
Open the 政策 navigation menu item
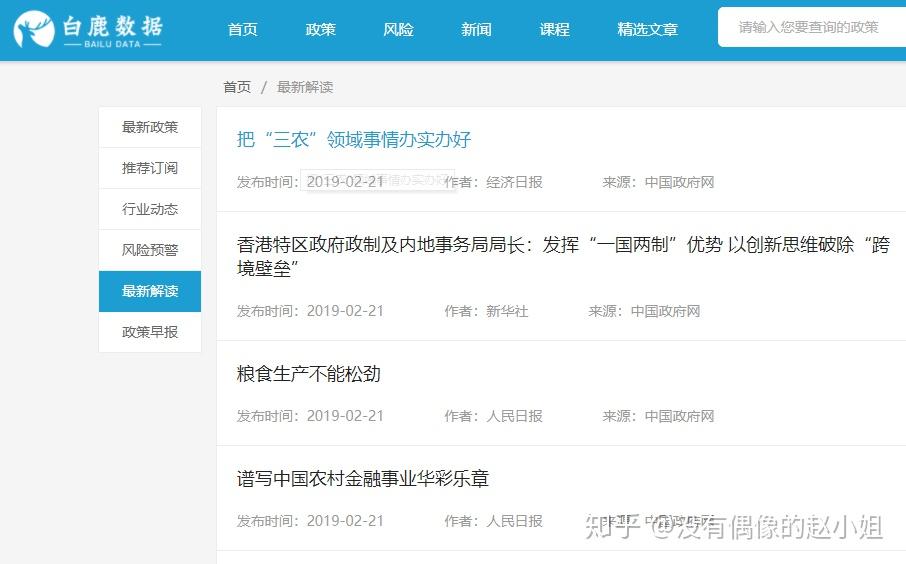(x=321, y=29)
